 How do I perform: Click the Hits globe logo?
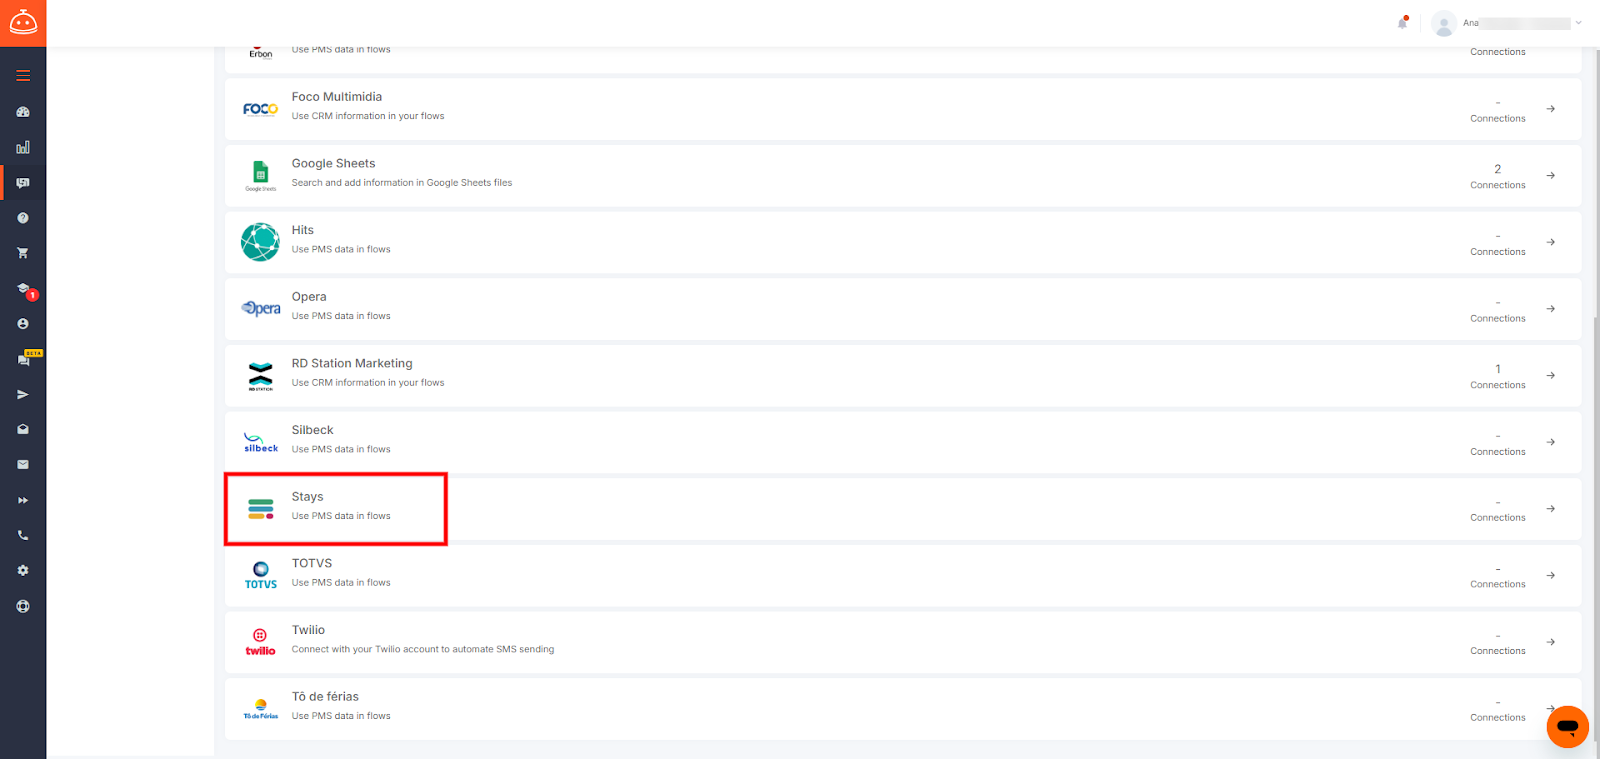[260, 242]
